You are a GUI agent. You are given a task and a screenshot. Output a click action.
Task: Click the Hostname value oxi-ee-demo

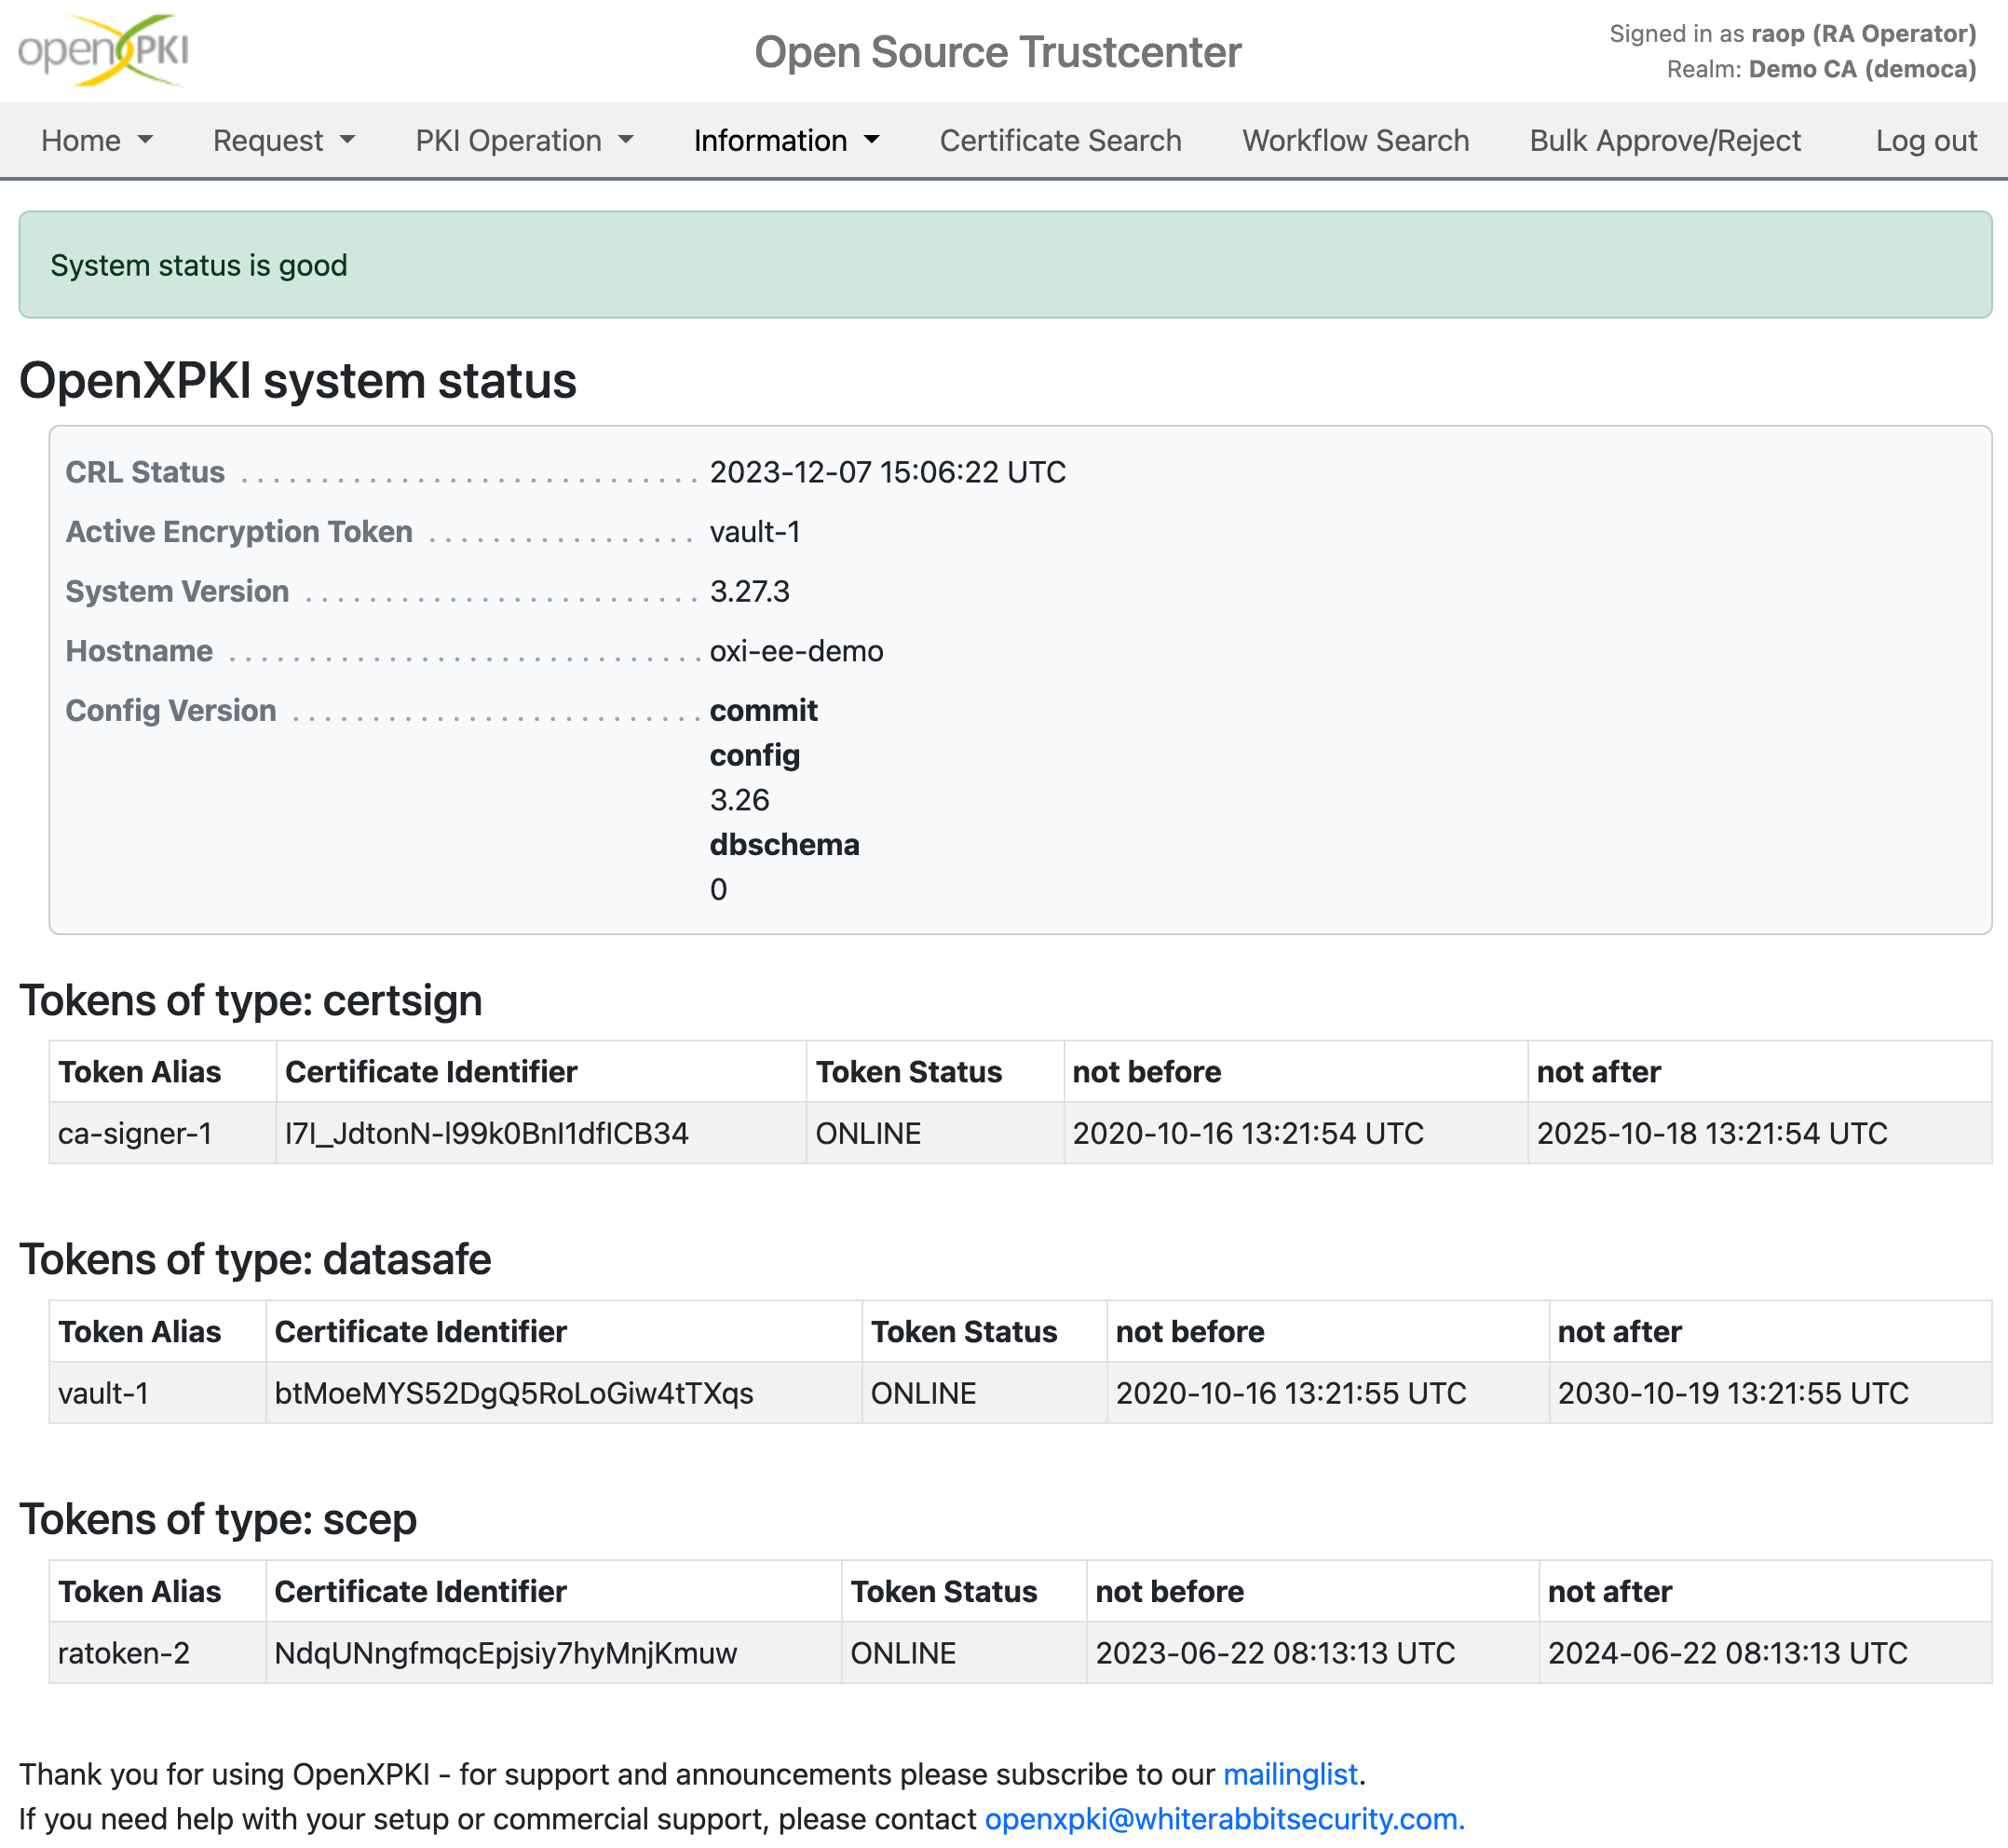(797, 651)
